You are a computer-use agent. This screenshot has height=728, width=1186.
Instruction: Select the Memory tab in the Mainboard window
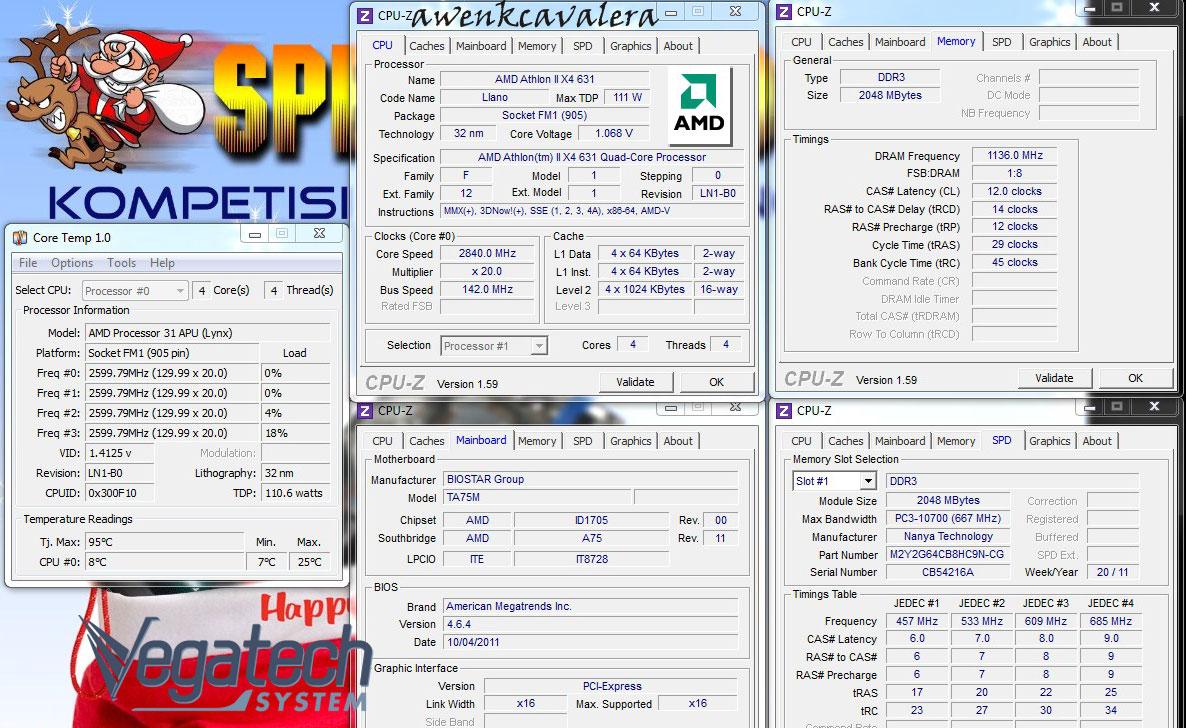[537, 441]
